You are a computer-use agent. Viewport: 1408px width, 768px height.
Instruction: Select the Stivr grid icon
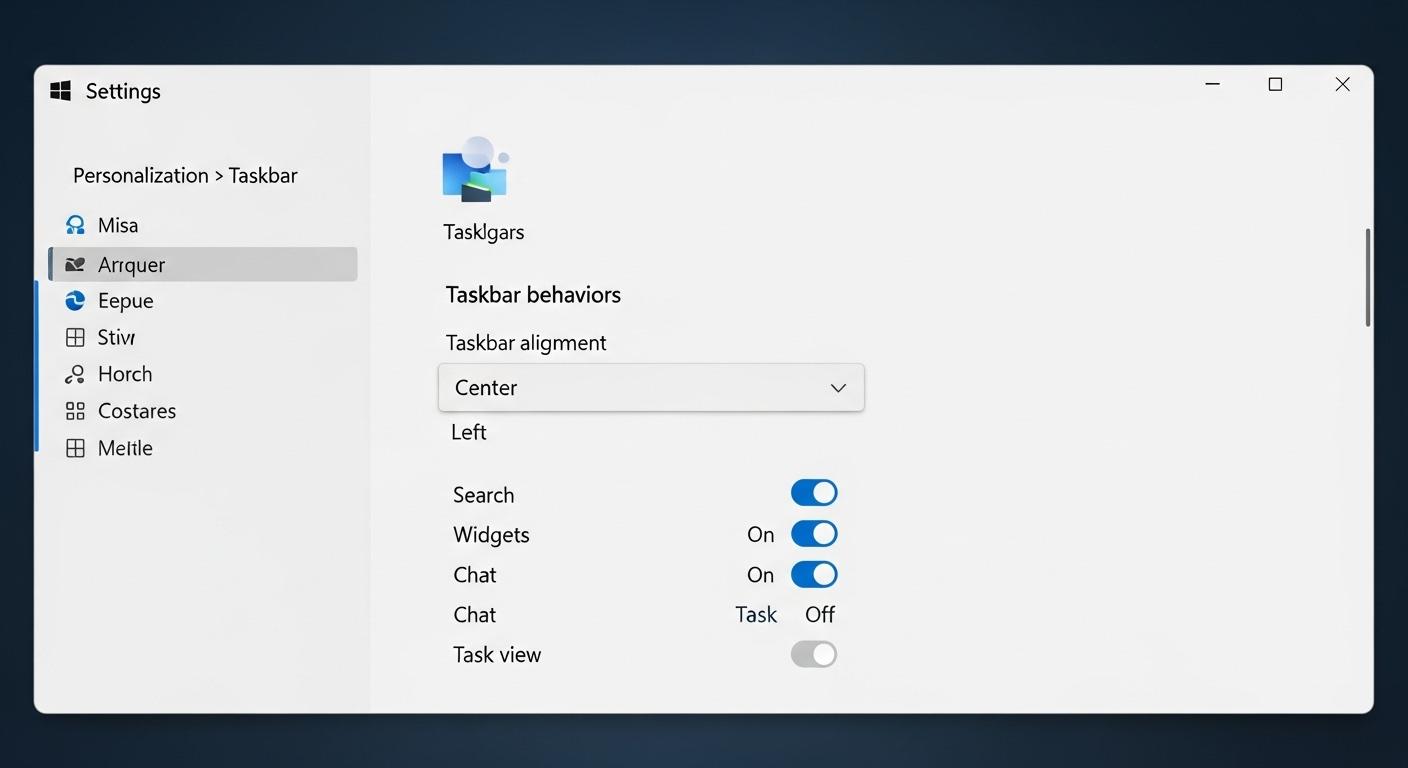pos(76,337)
